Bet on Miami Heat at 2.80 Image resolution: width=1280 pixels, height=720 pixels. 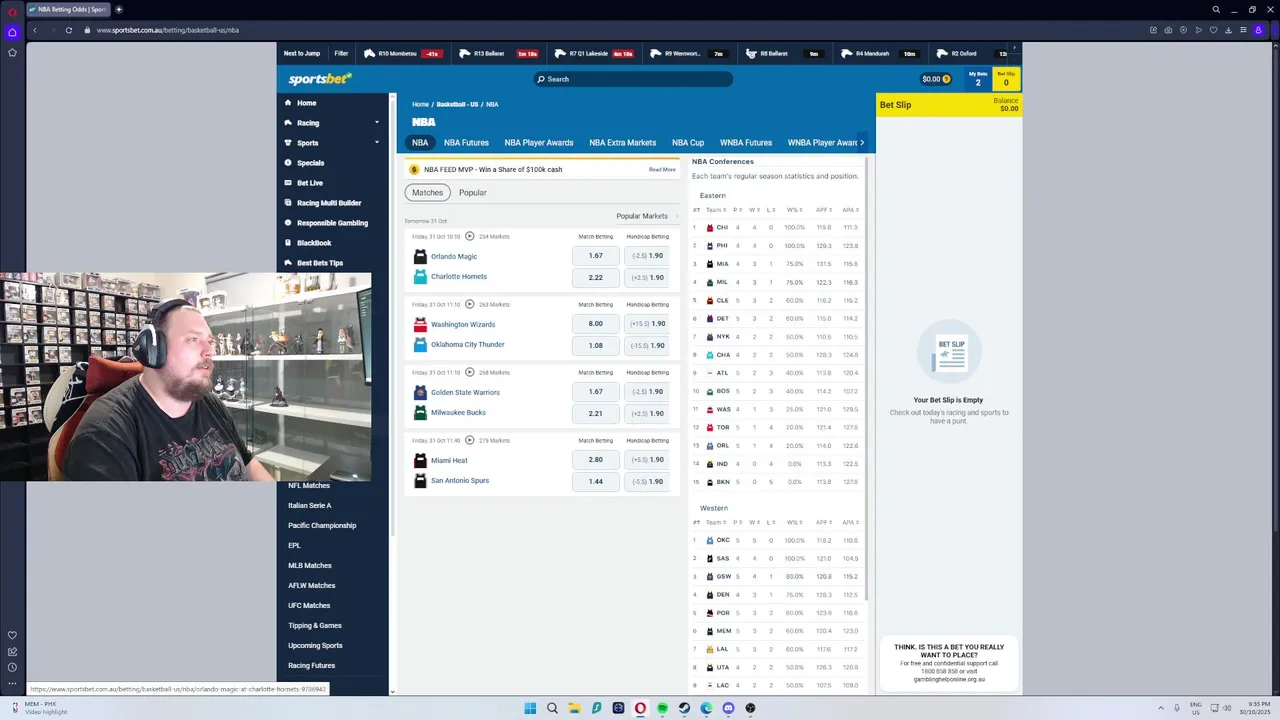coord(596,460)
